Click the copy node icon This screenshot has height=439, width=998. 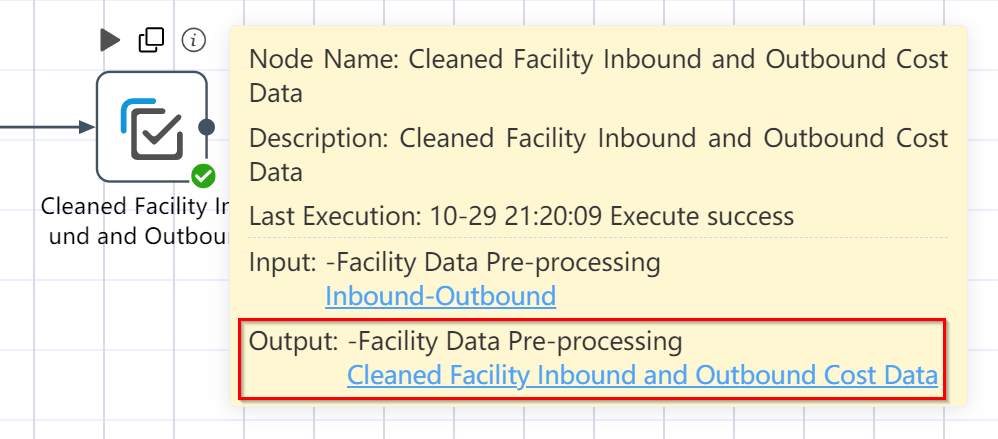151,40
